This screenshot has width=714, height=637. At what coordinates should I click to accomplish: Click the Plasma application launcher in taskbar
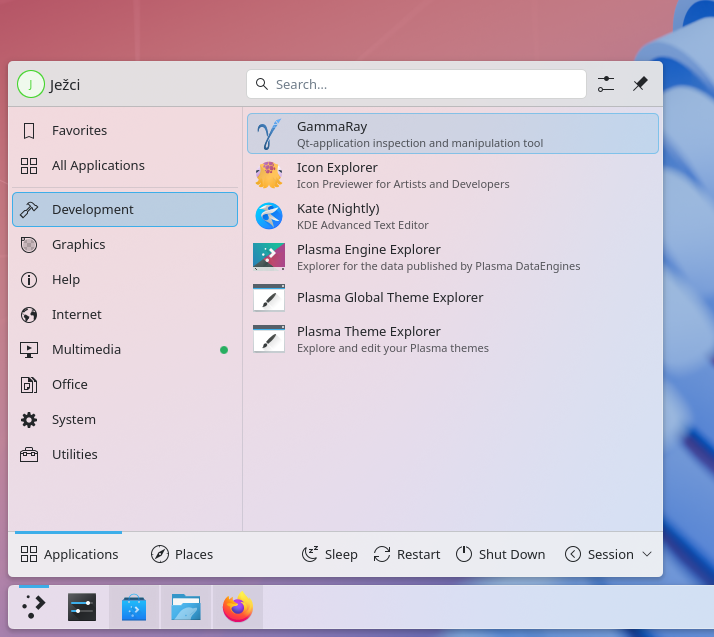tap(34, 607)
